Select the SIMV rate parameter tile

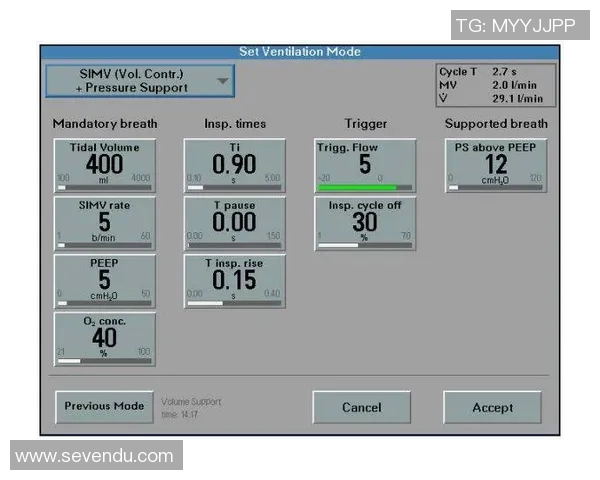click(x=104, y=222)
